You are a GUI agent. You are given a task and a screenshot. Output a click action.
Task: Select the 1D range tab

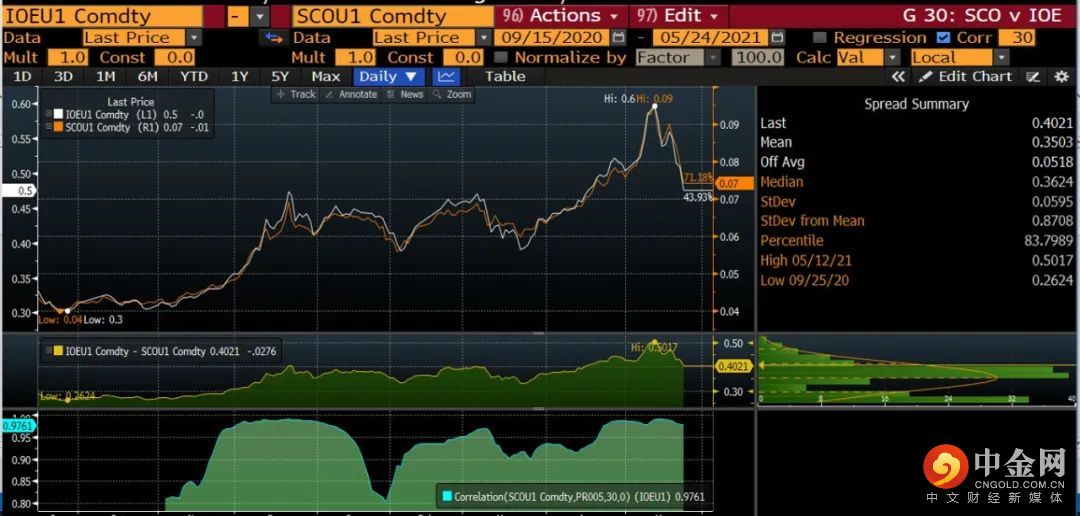[22, 76]
